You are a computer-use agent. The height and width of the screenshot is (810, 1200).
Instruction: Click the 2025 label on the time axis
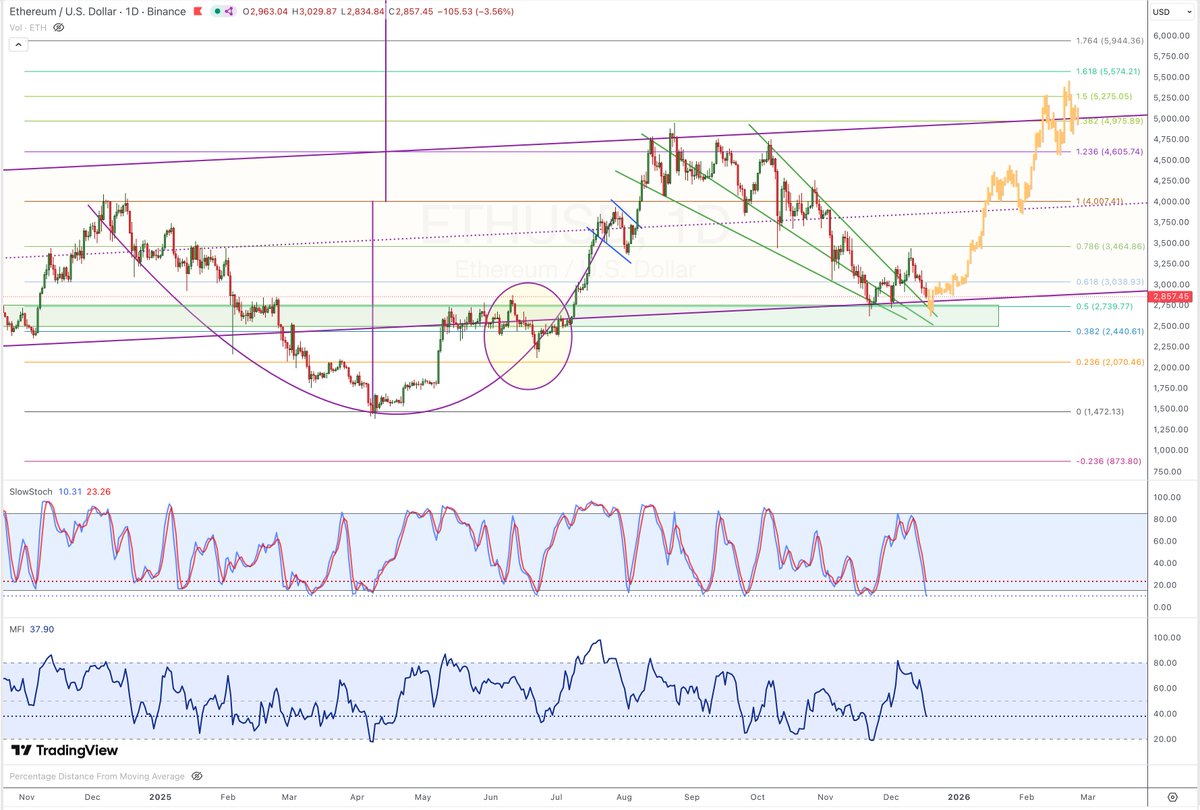tap(160, 797)
